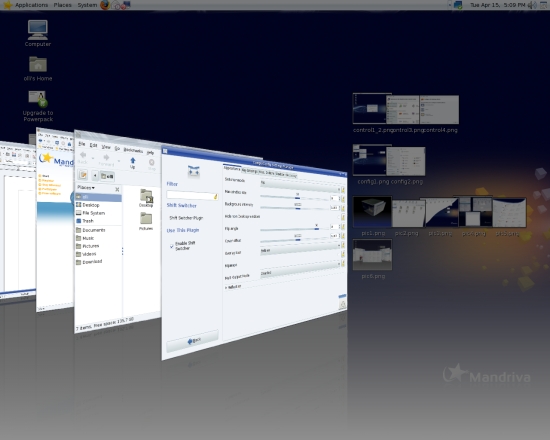This screenshot has width=550, height=440.
Task: Launch Firefox from the top panel
Action: [x=105, y=5]
